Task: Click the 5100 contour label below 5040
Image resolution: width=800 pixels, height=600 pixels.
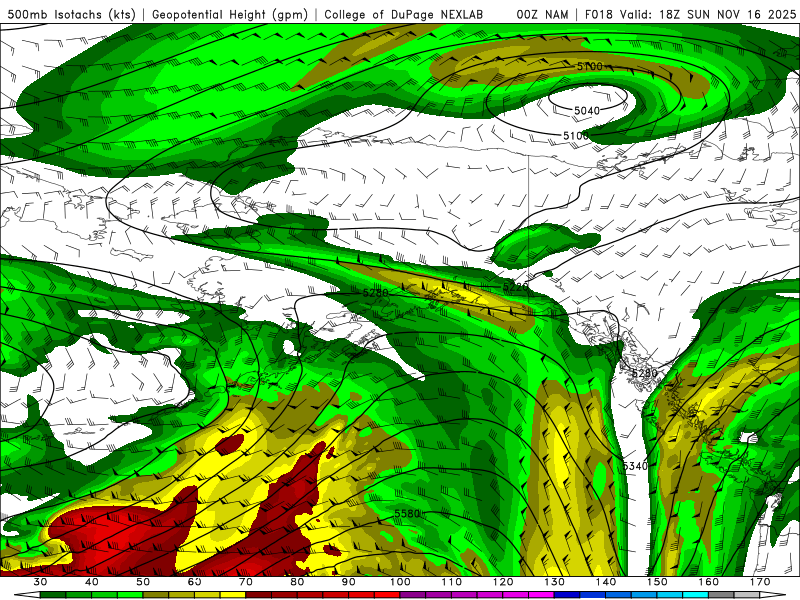Action: 576,136
